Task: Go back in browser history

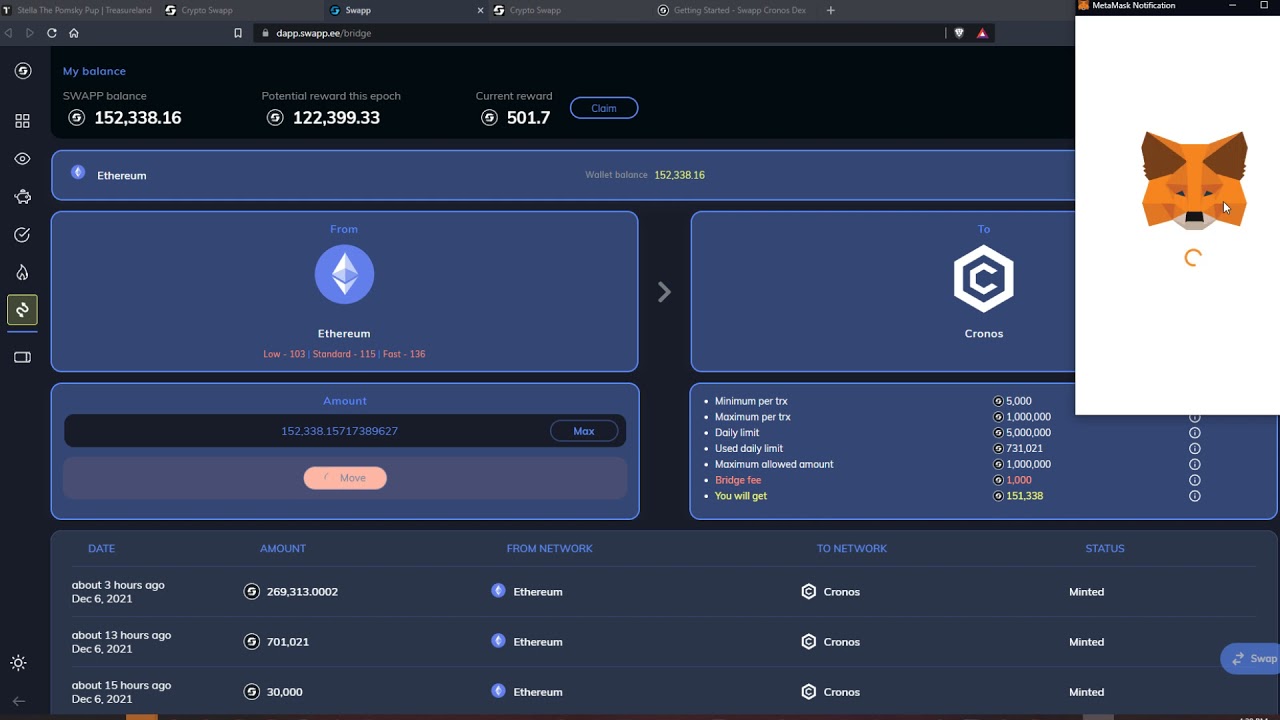Action: 9,33
